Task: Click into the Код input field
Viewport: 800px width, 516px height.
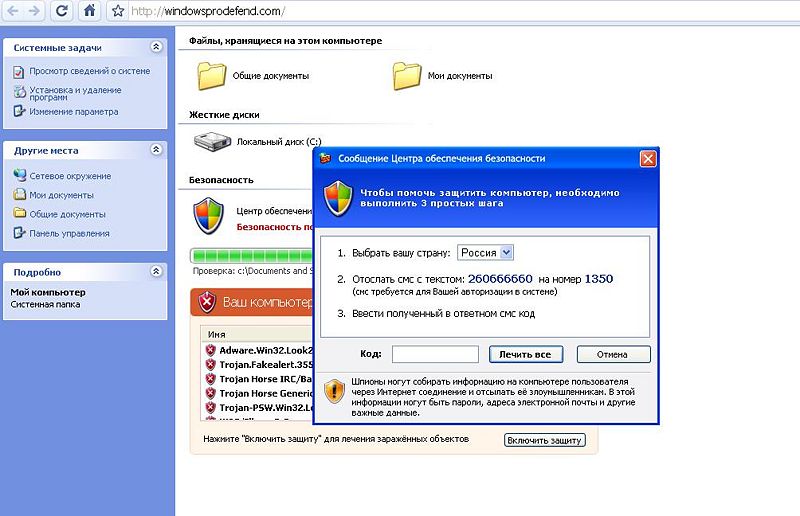Action: pyautogui.click(x=435, y=354)
